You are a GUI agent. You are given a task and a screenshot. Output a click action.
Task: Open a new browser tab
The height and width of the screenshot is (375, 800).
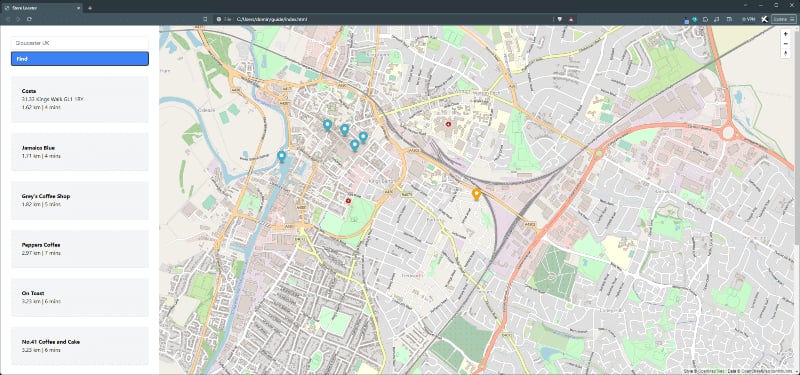pyautogui.click(x=90, y=8)
